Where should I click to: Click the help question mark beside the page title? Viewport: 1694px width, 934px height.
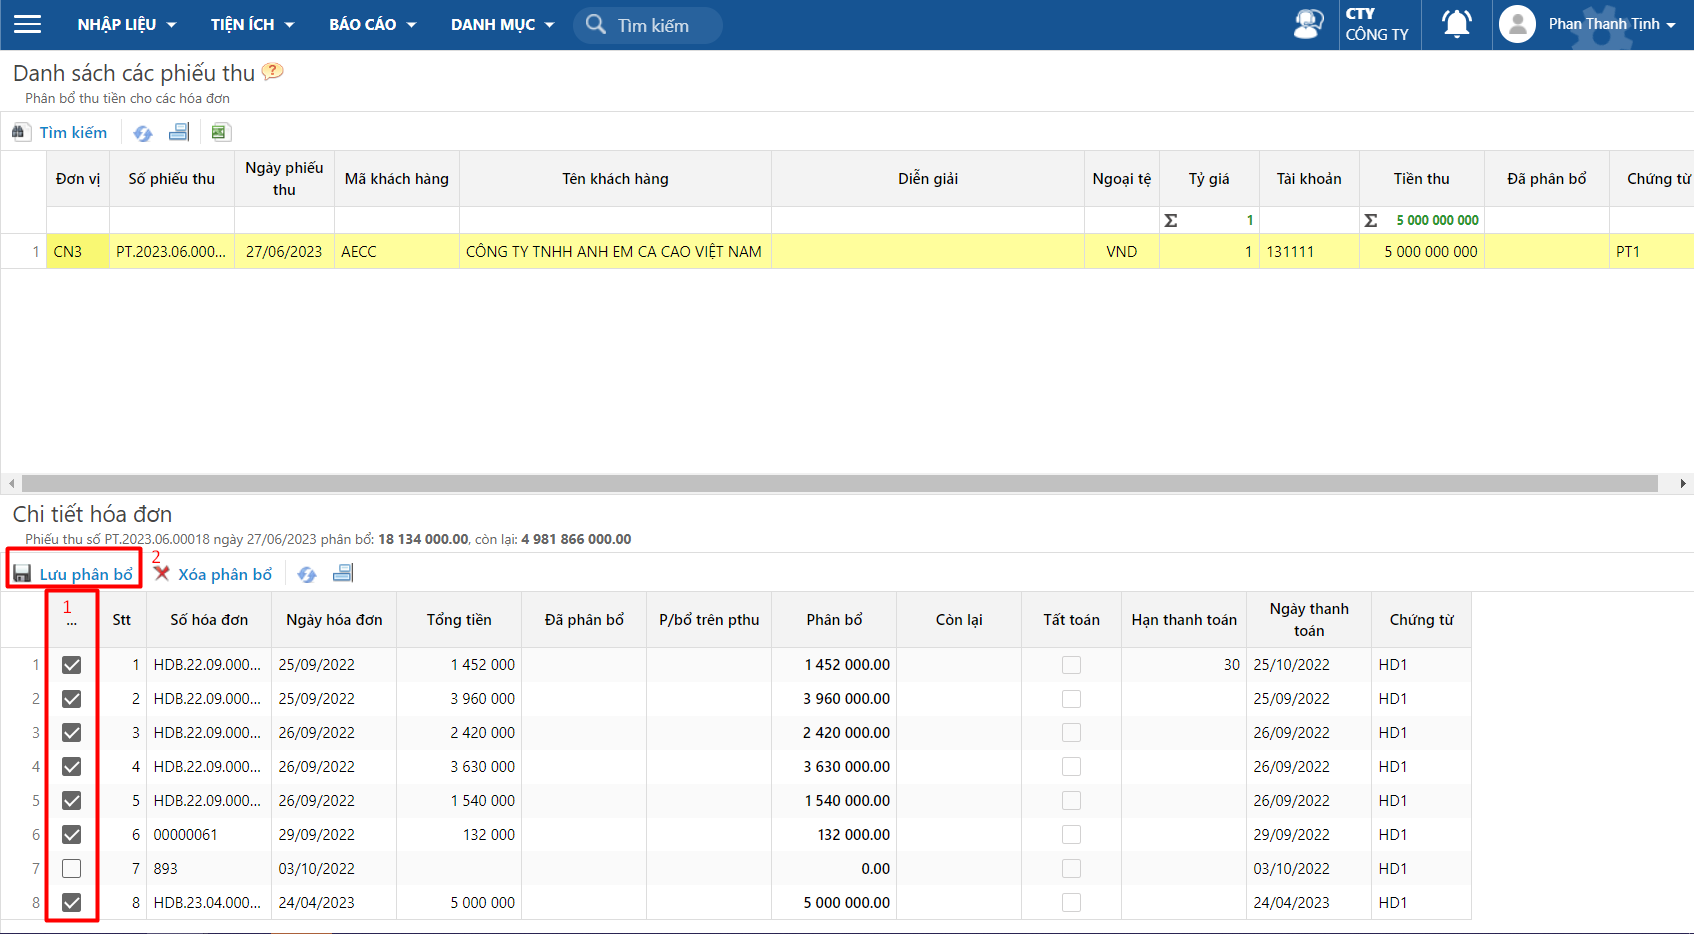pyautogui.click(x=272, y=72)
